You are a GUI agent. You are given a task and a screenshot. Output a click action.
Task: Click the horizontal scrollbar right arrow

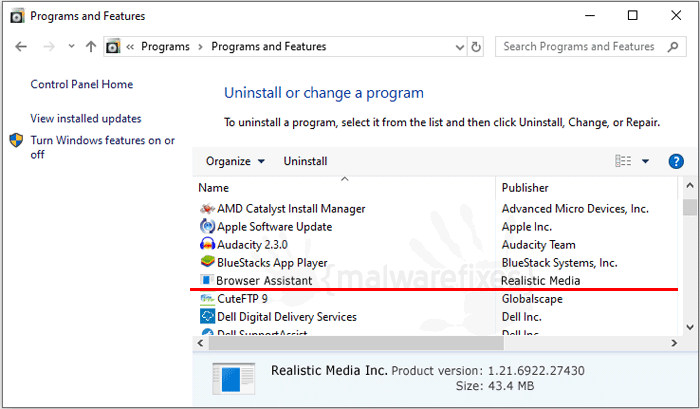[674, 343]
